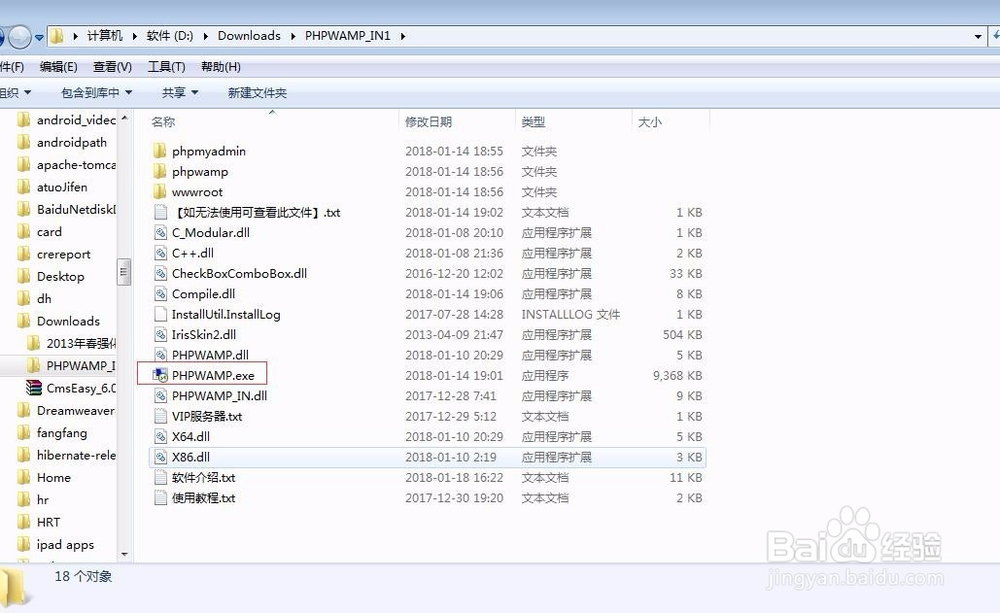Select BaiduNetdisk folder in sidebar
This screenshot has height=613, width=1000.
point(67,209)
